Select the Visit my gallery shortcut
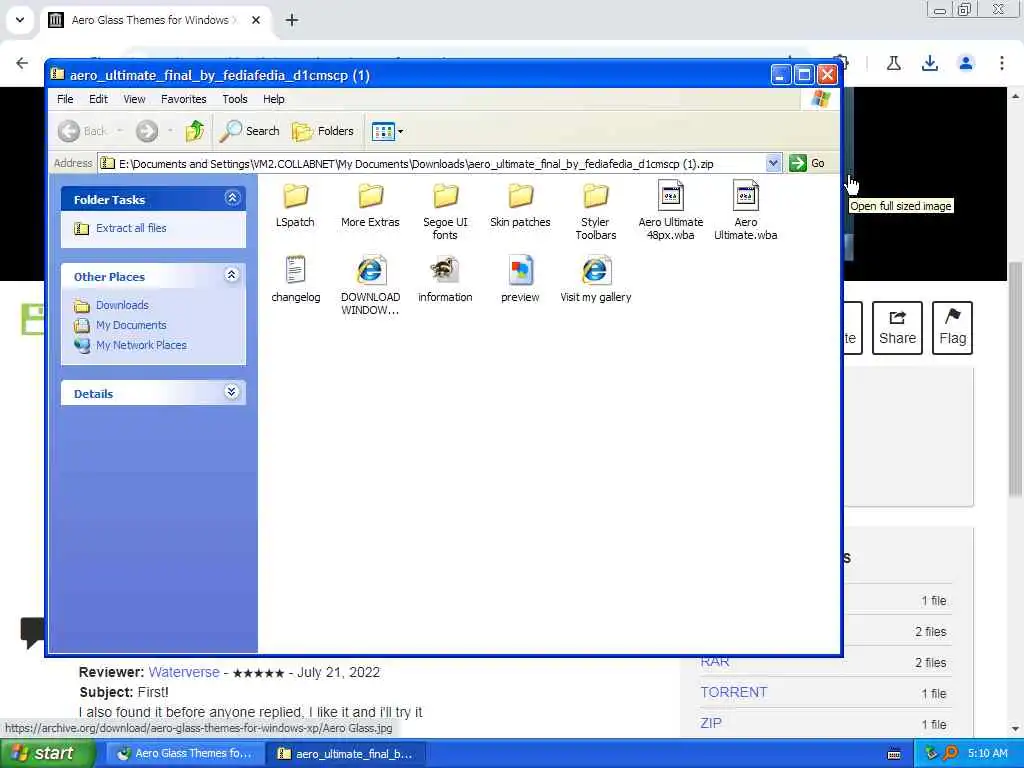Viewport: 1024px width, 768px height. (x=596, y=279)
